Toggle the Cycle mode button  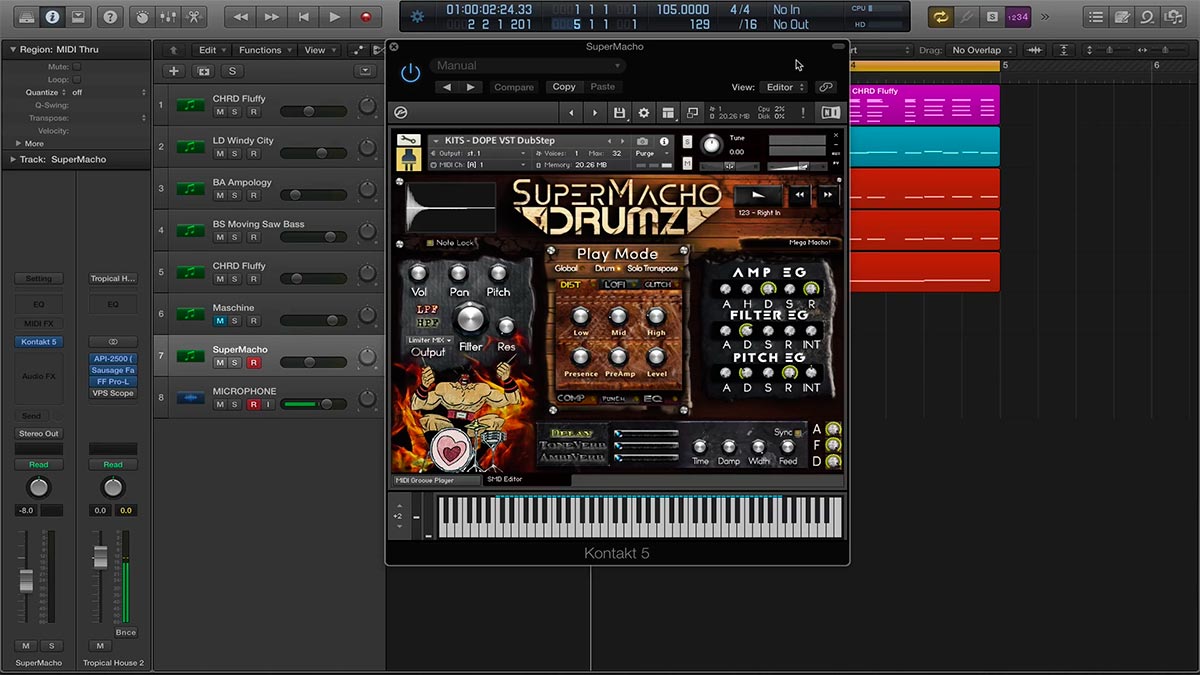coord(940,17)
